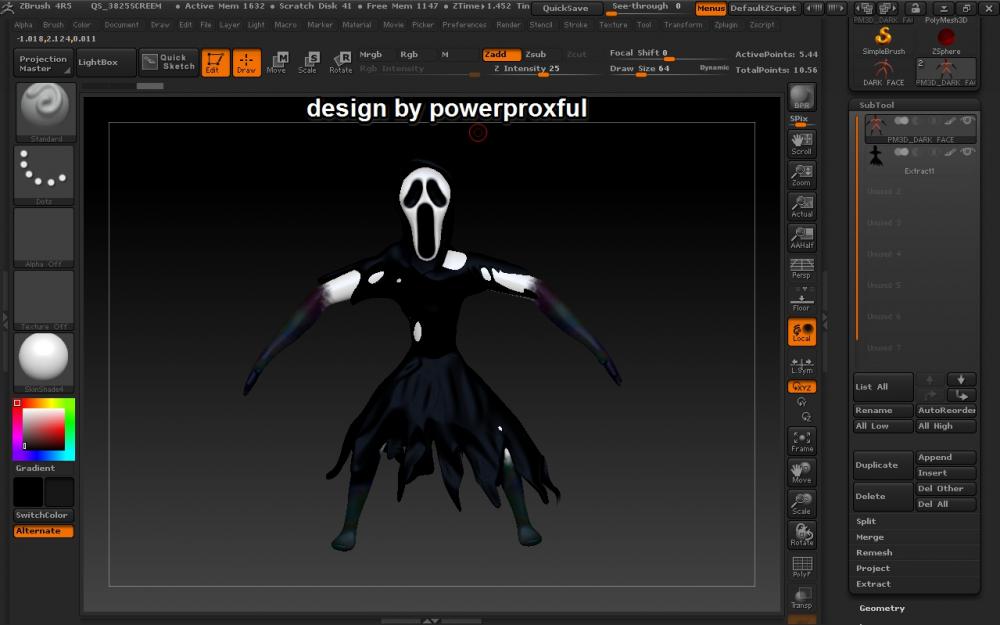Open the Preferences menu
The height and width of the screenshot is (625, 1000).
tap(464, 25)
